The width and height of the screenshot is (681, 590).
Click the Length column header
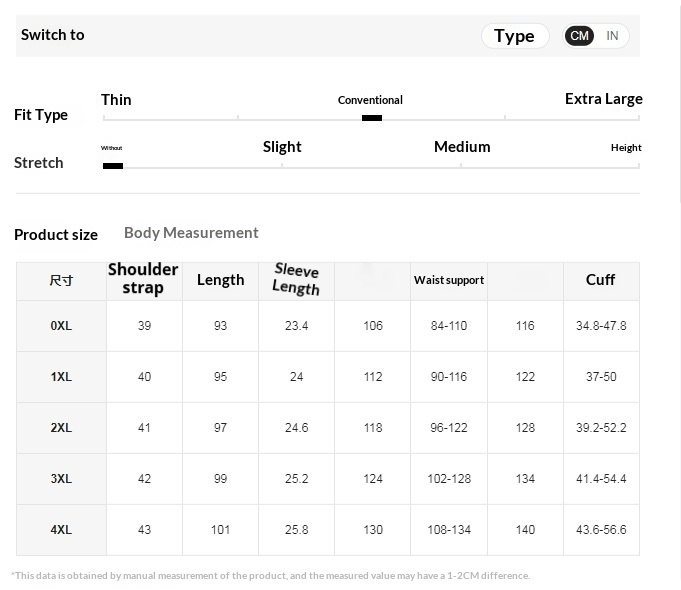point(220,280)
